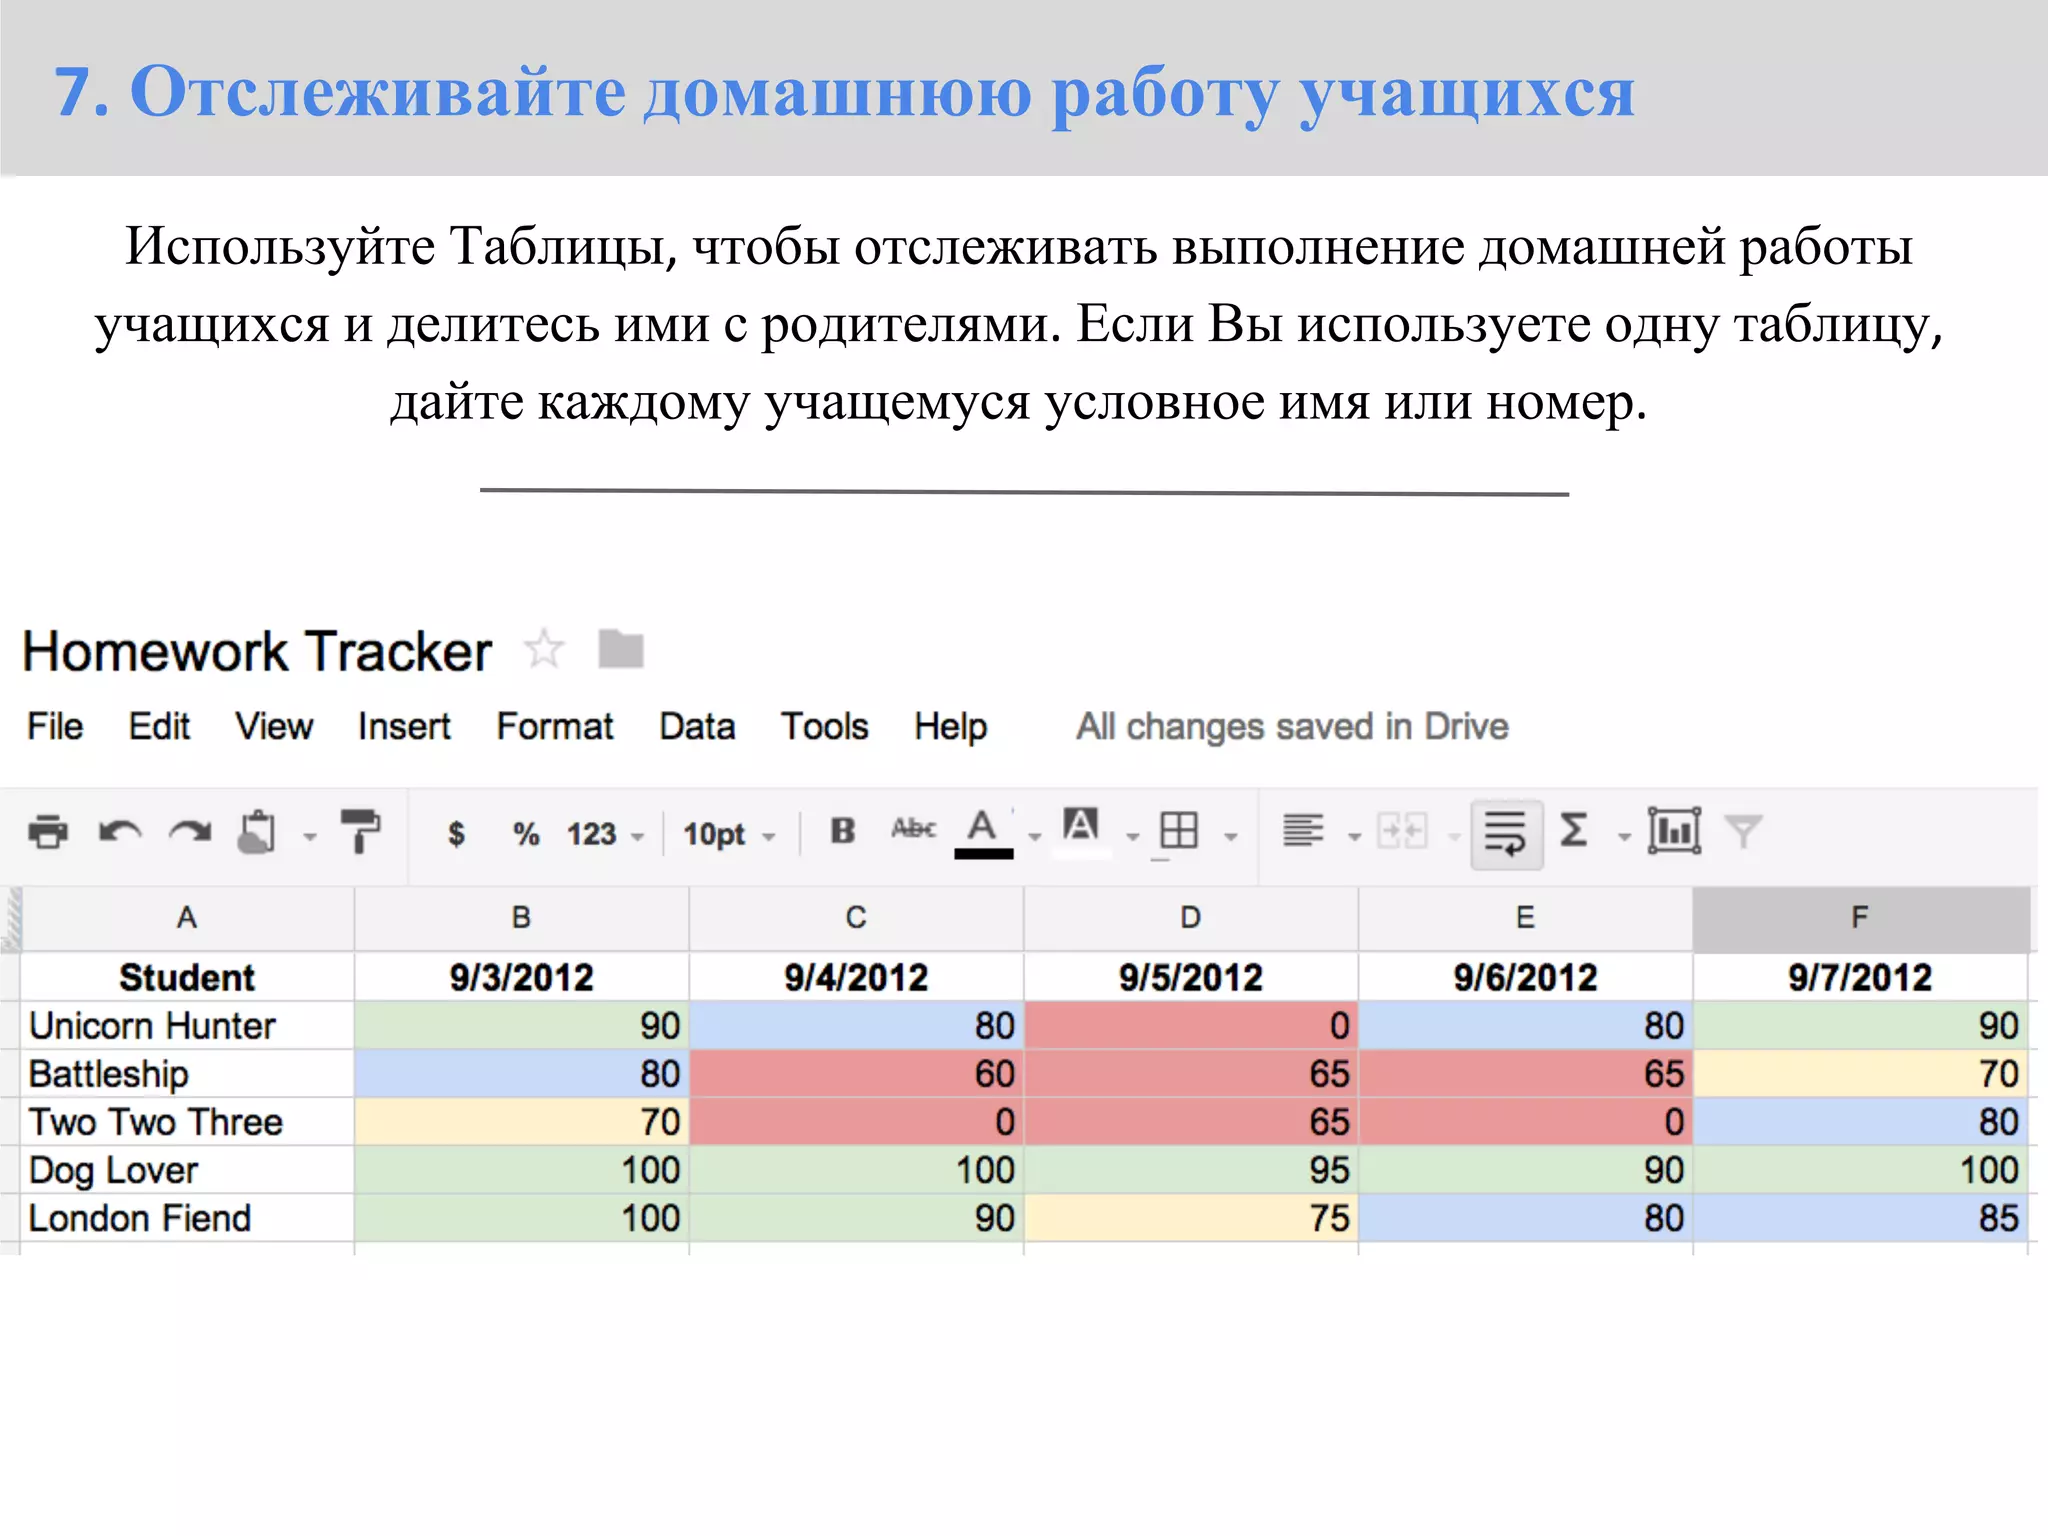Open the File menu

tap(55, 726)
